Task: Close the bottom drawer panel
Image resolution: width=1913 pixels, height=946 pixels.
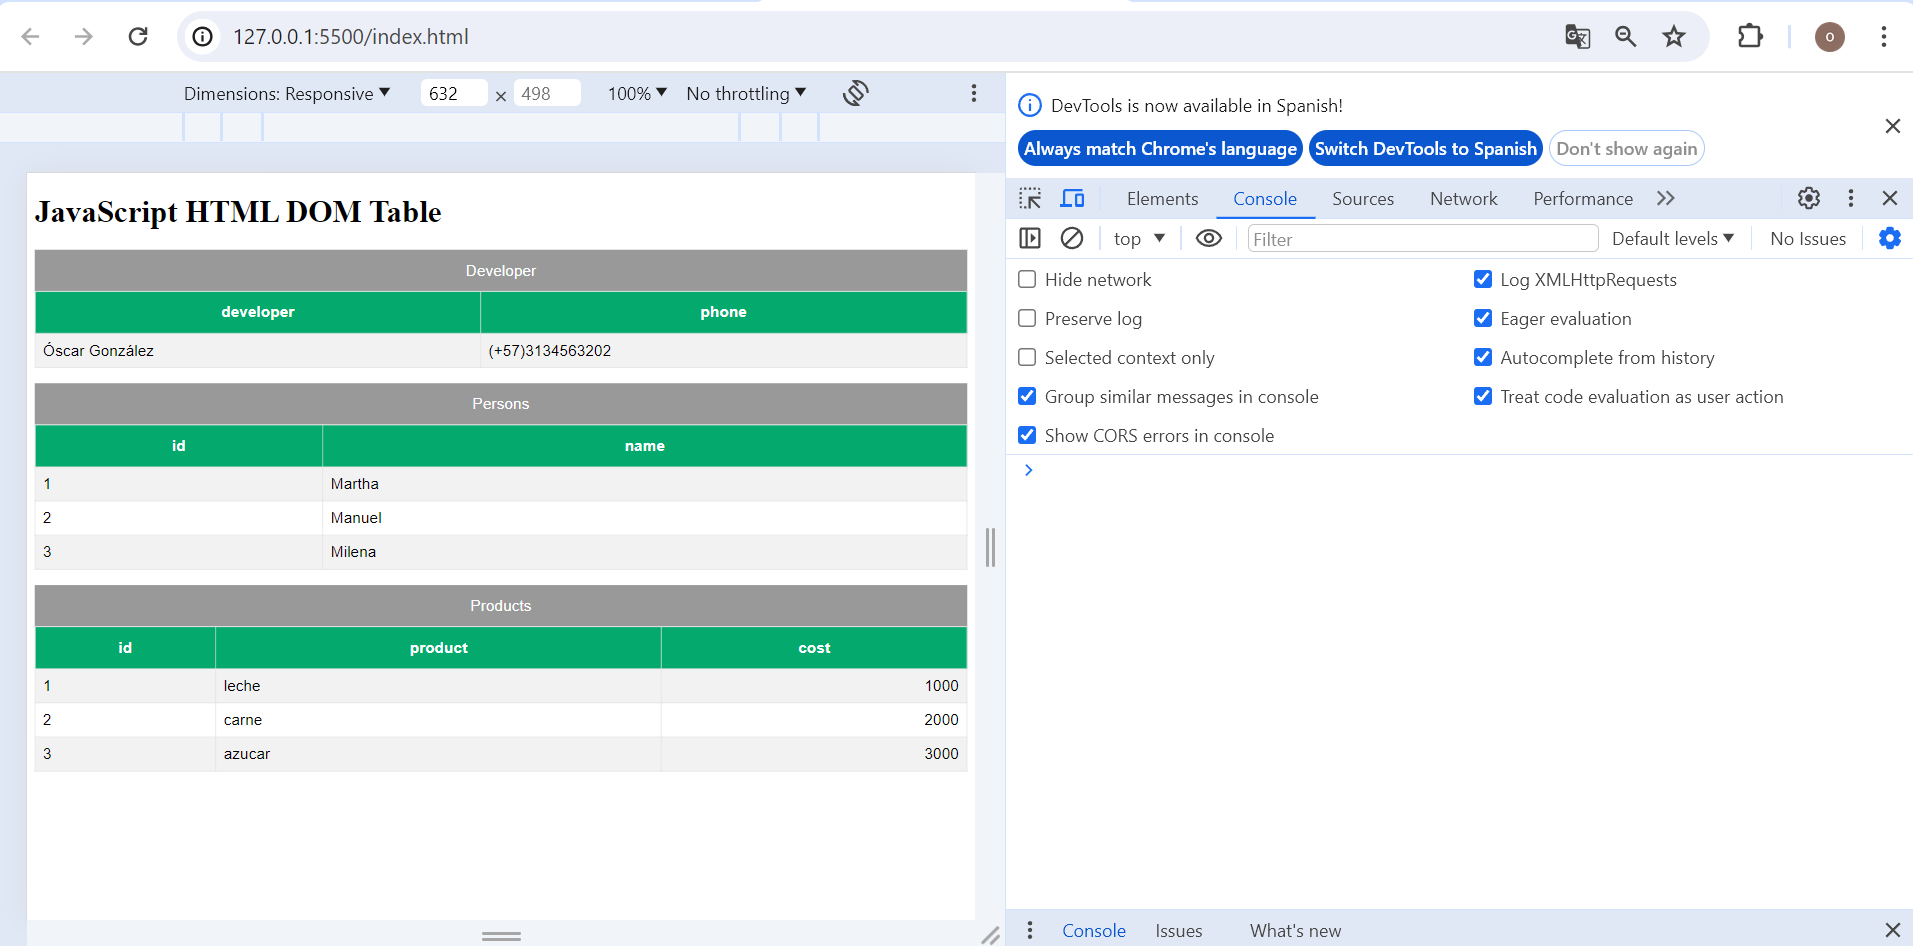Action: pos(1892,930)
